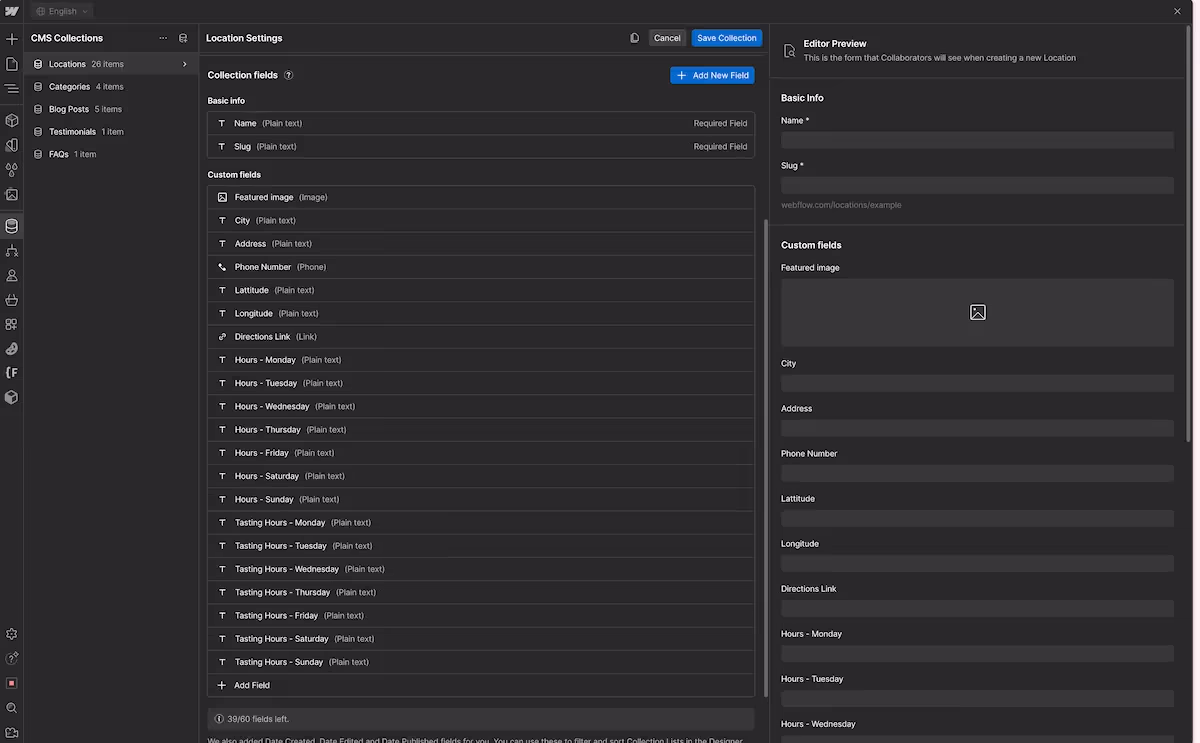
Task: Open the Directions Link field row
Action: click(481, 337)
